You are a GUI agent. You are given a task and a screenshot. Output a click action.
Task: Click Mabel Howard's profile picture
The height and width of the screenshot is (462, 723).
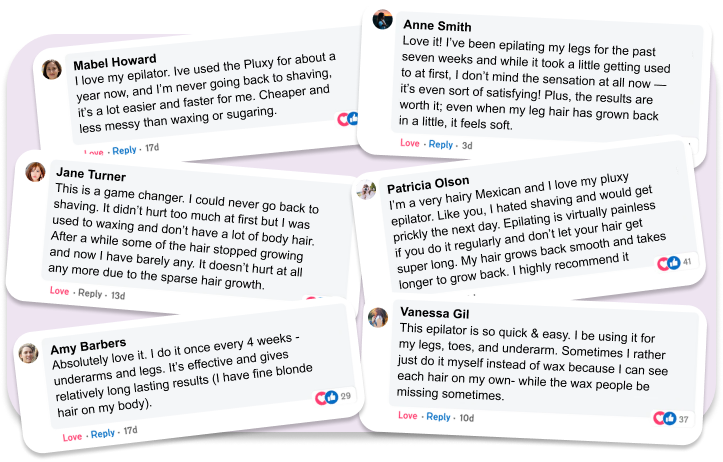[51, 69]
